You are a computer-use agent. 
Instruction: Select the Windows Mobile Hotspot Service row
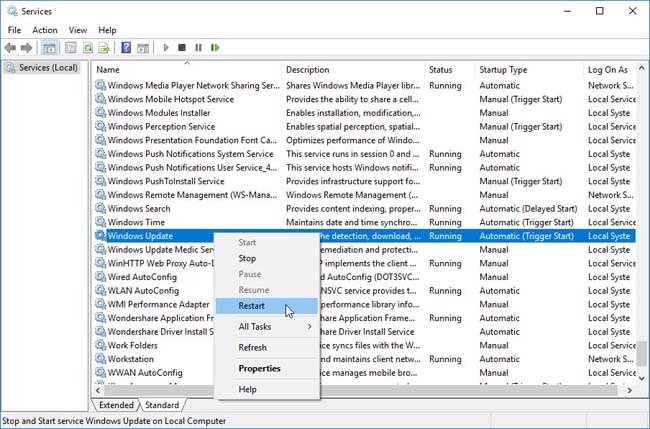(x=365, y=99)
